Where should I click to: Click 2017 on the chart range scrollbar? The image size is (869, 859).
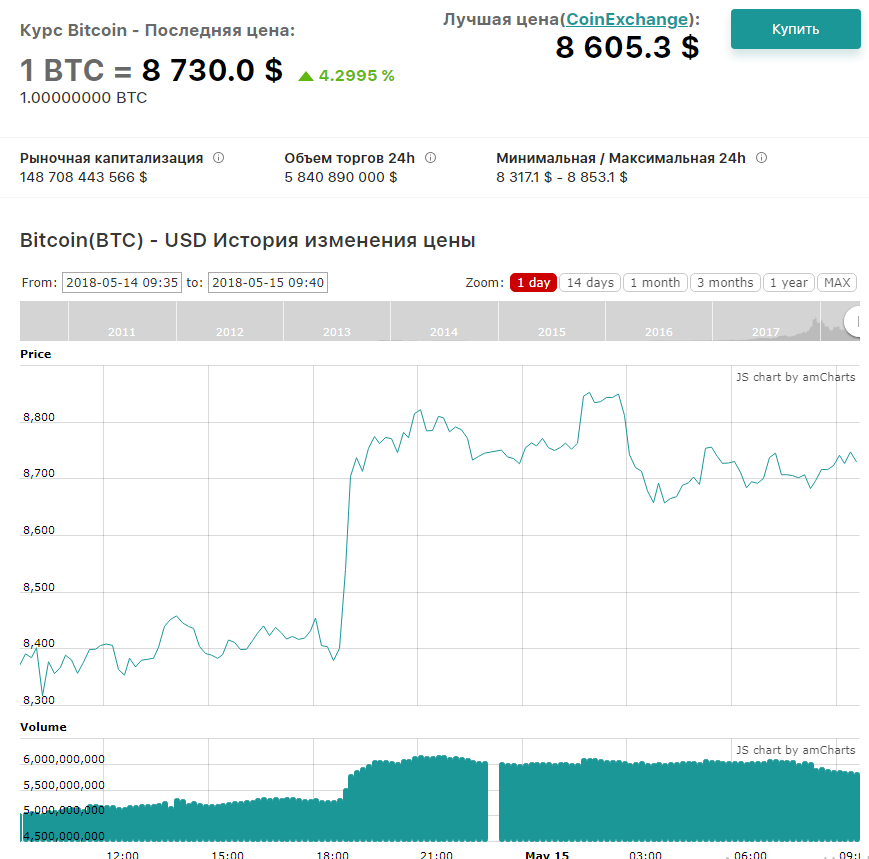point(765,332)
